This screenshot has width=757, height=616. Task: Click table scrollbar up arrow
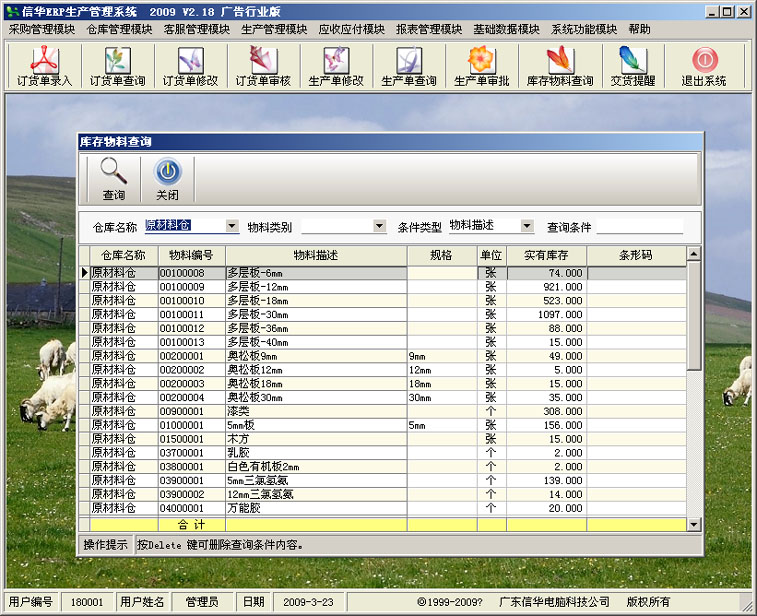(x=694, y=253)
